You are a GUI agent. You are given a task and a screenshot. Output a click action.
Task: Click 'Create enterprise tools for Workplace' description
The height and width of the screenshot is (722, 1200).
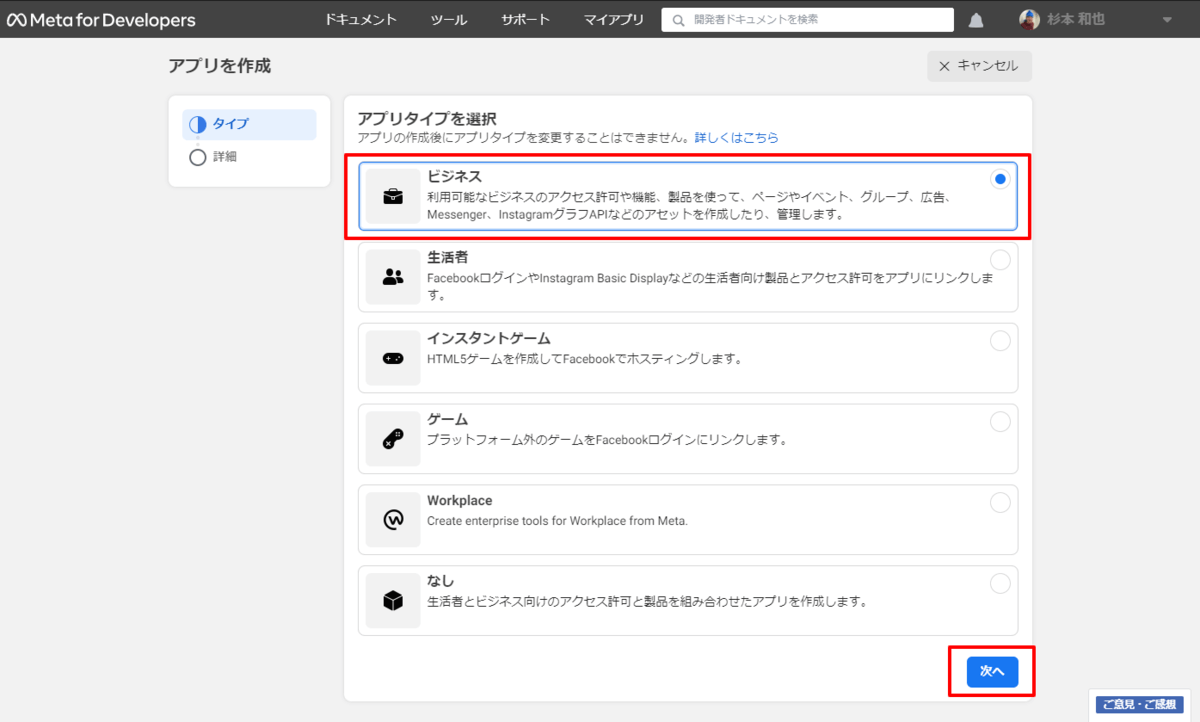(557, 520)
